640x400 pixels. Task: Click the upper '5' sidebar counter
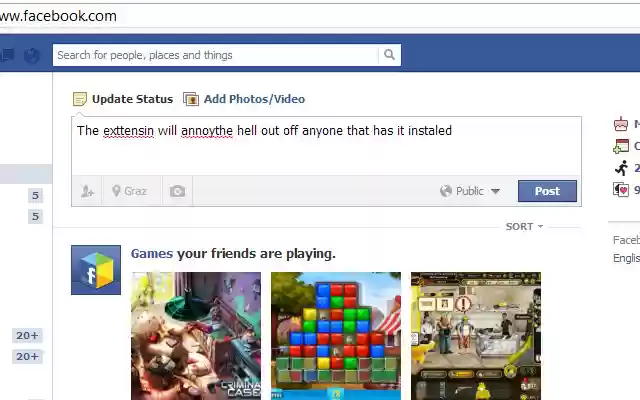36,196
